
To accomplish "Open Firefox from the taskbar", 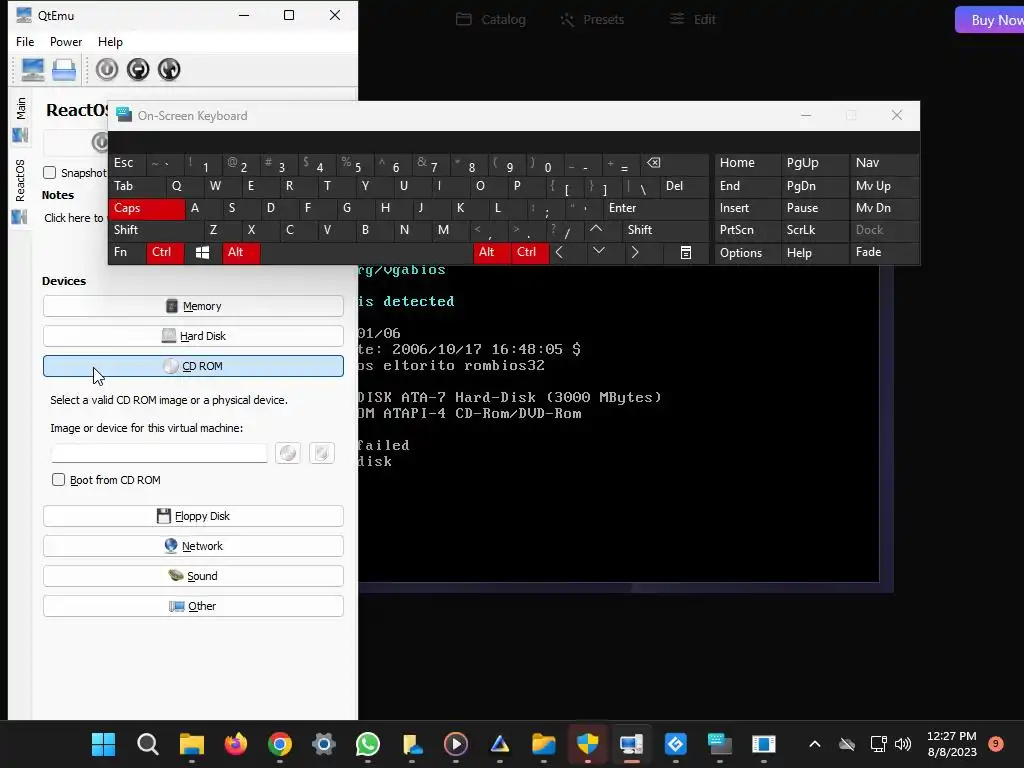I will (x=236, y=744).
